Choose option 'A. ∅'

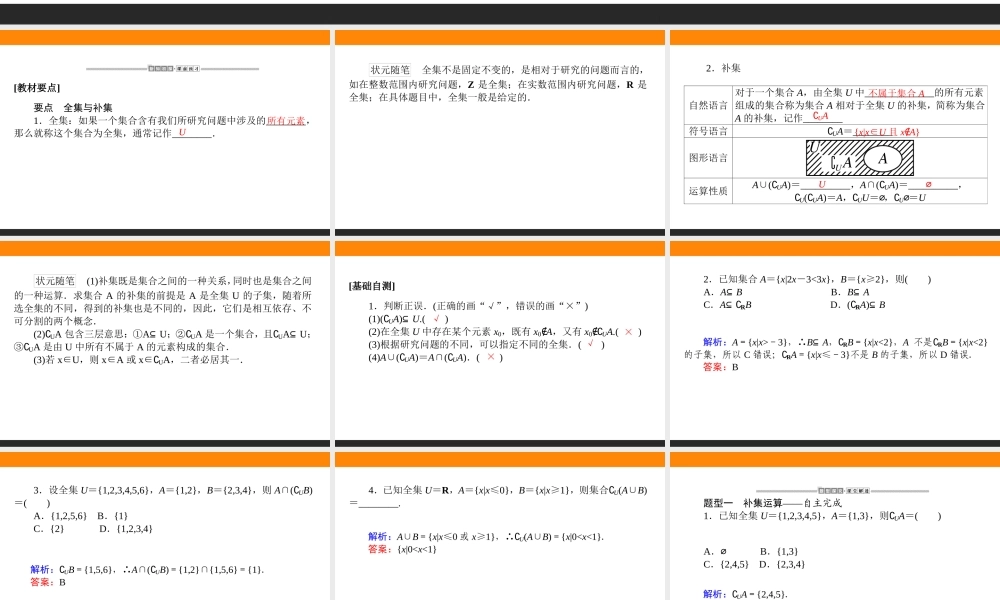[x=715, y=552]
